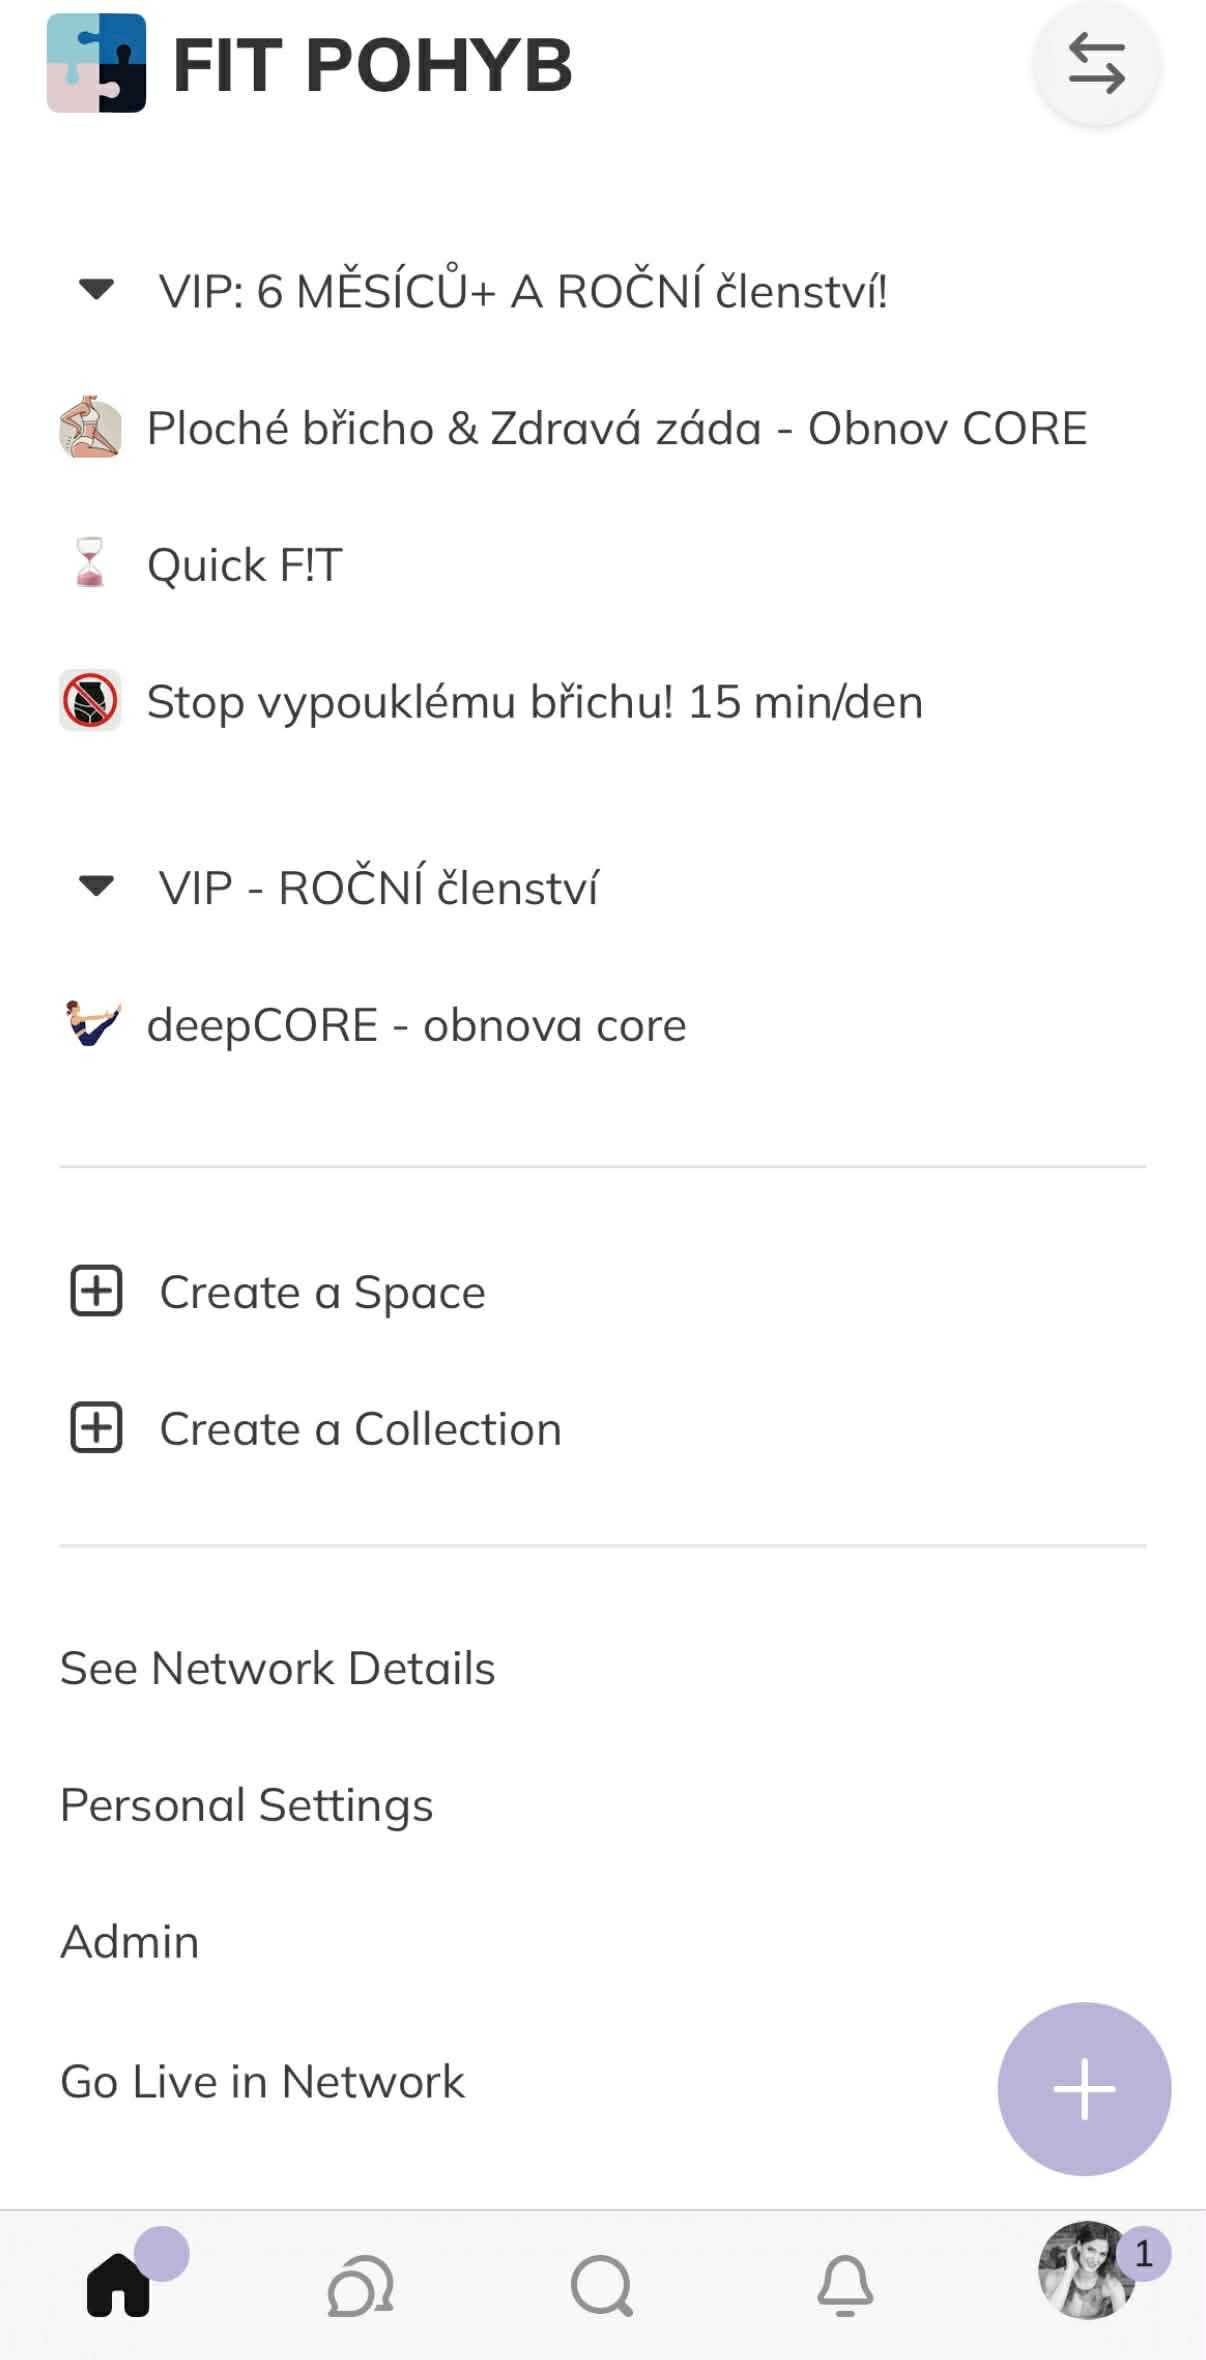1206x2360 pixels.
Task: Open Ploché břicho & Zdravá záda space
Action: click(x=616, y=428)
